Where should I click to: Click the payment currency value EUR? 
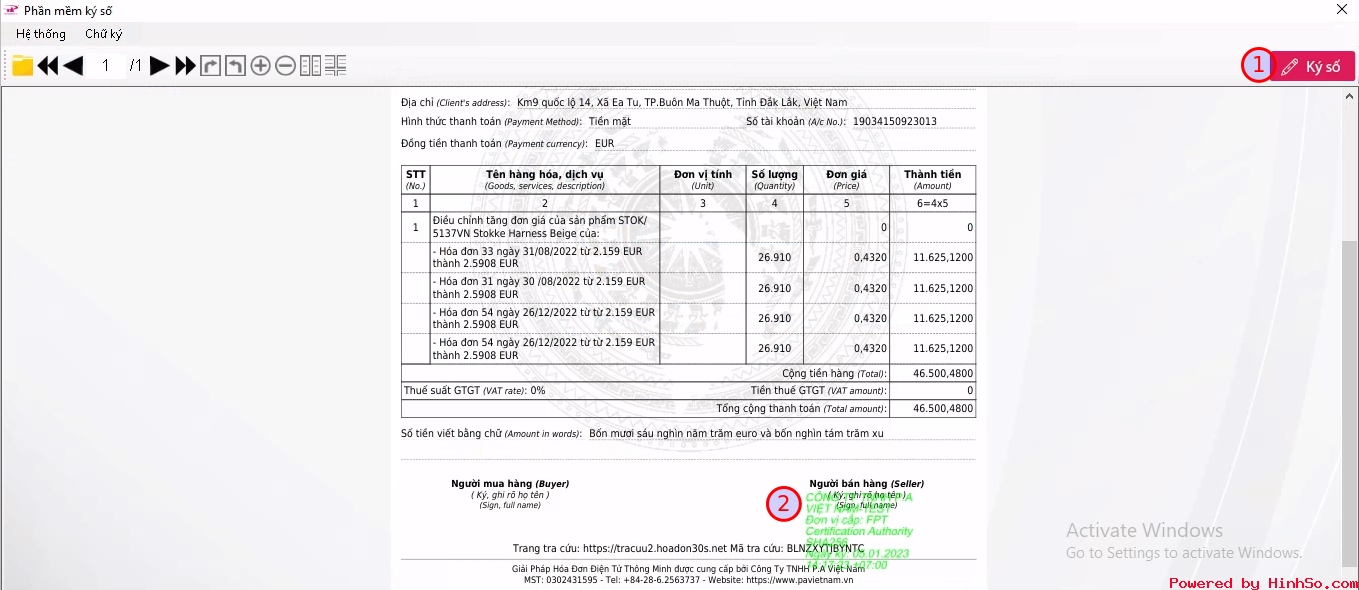coord(604,144)
